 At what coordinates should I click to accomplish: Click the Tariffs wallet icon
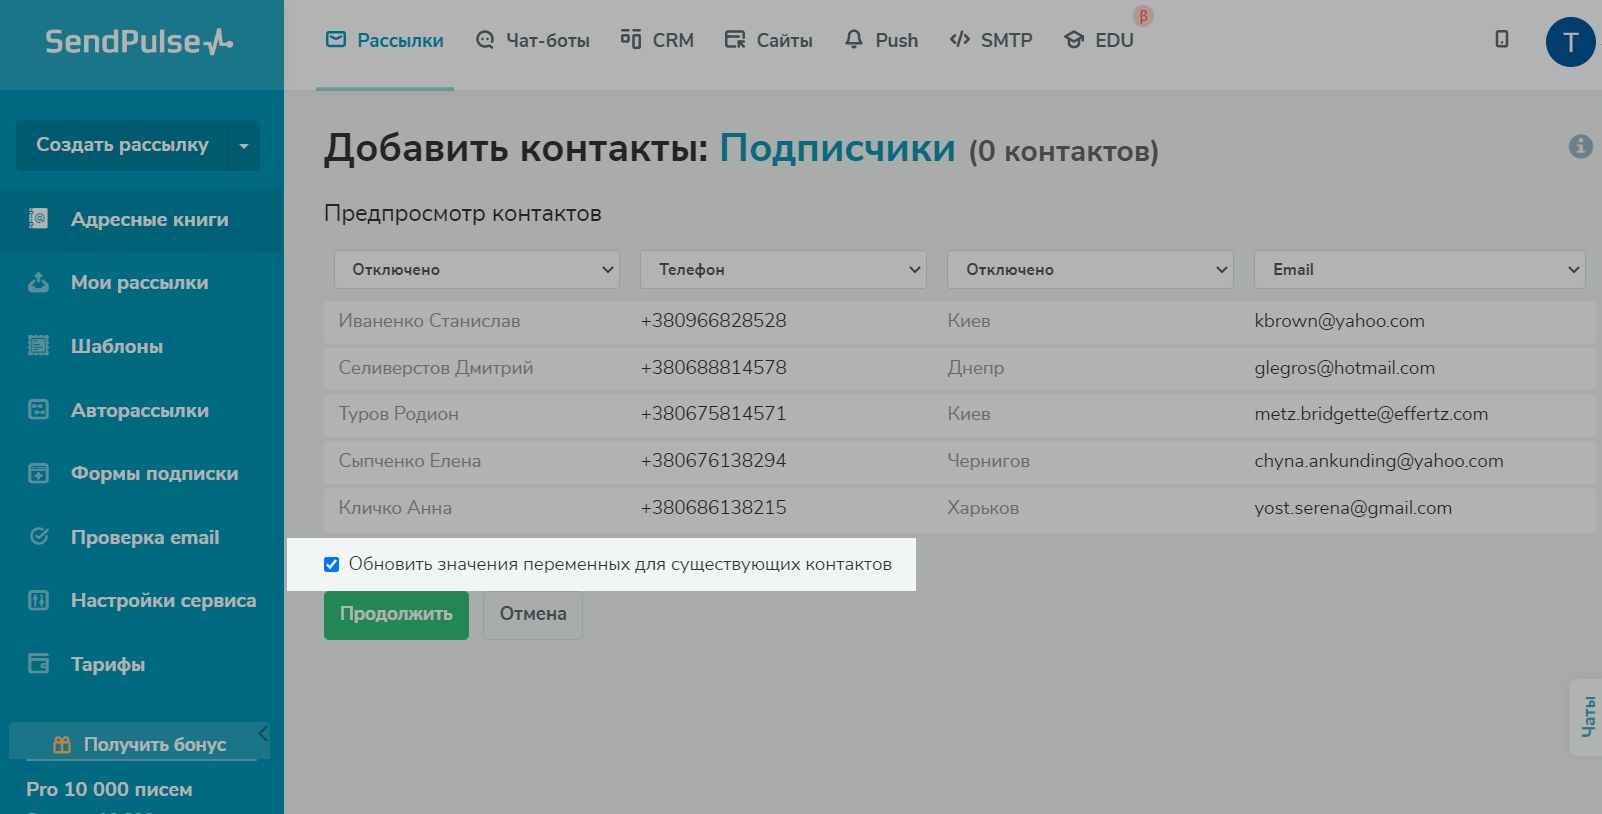(38, 664)
